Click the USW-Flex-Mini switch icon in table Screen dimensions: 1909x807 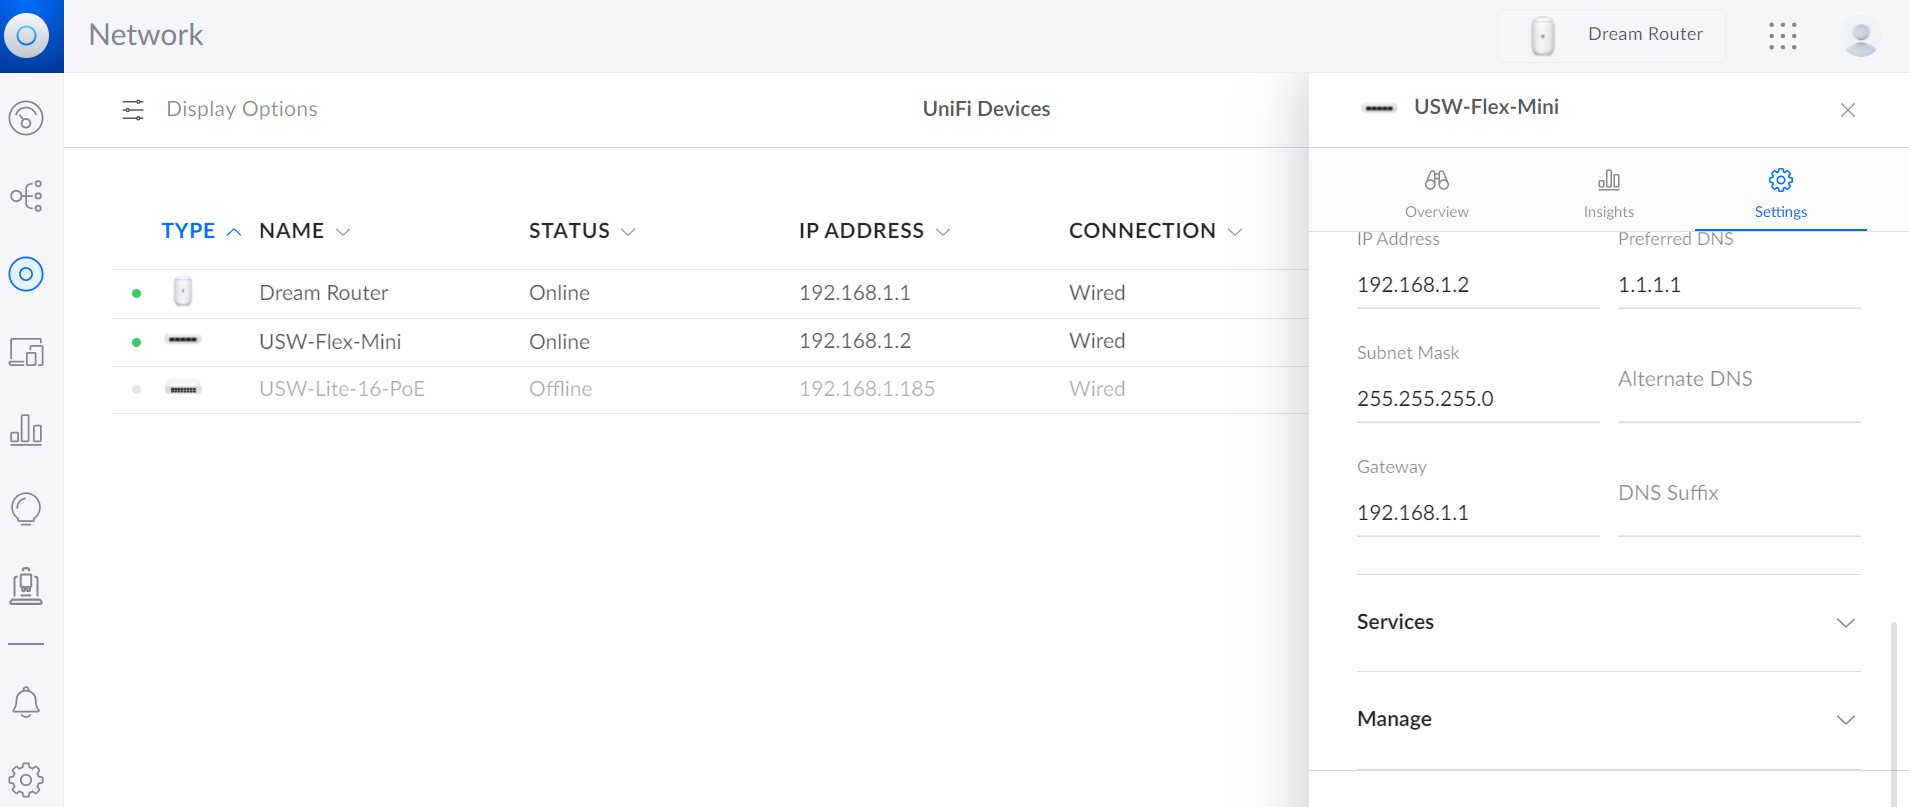click(183, 340)
